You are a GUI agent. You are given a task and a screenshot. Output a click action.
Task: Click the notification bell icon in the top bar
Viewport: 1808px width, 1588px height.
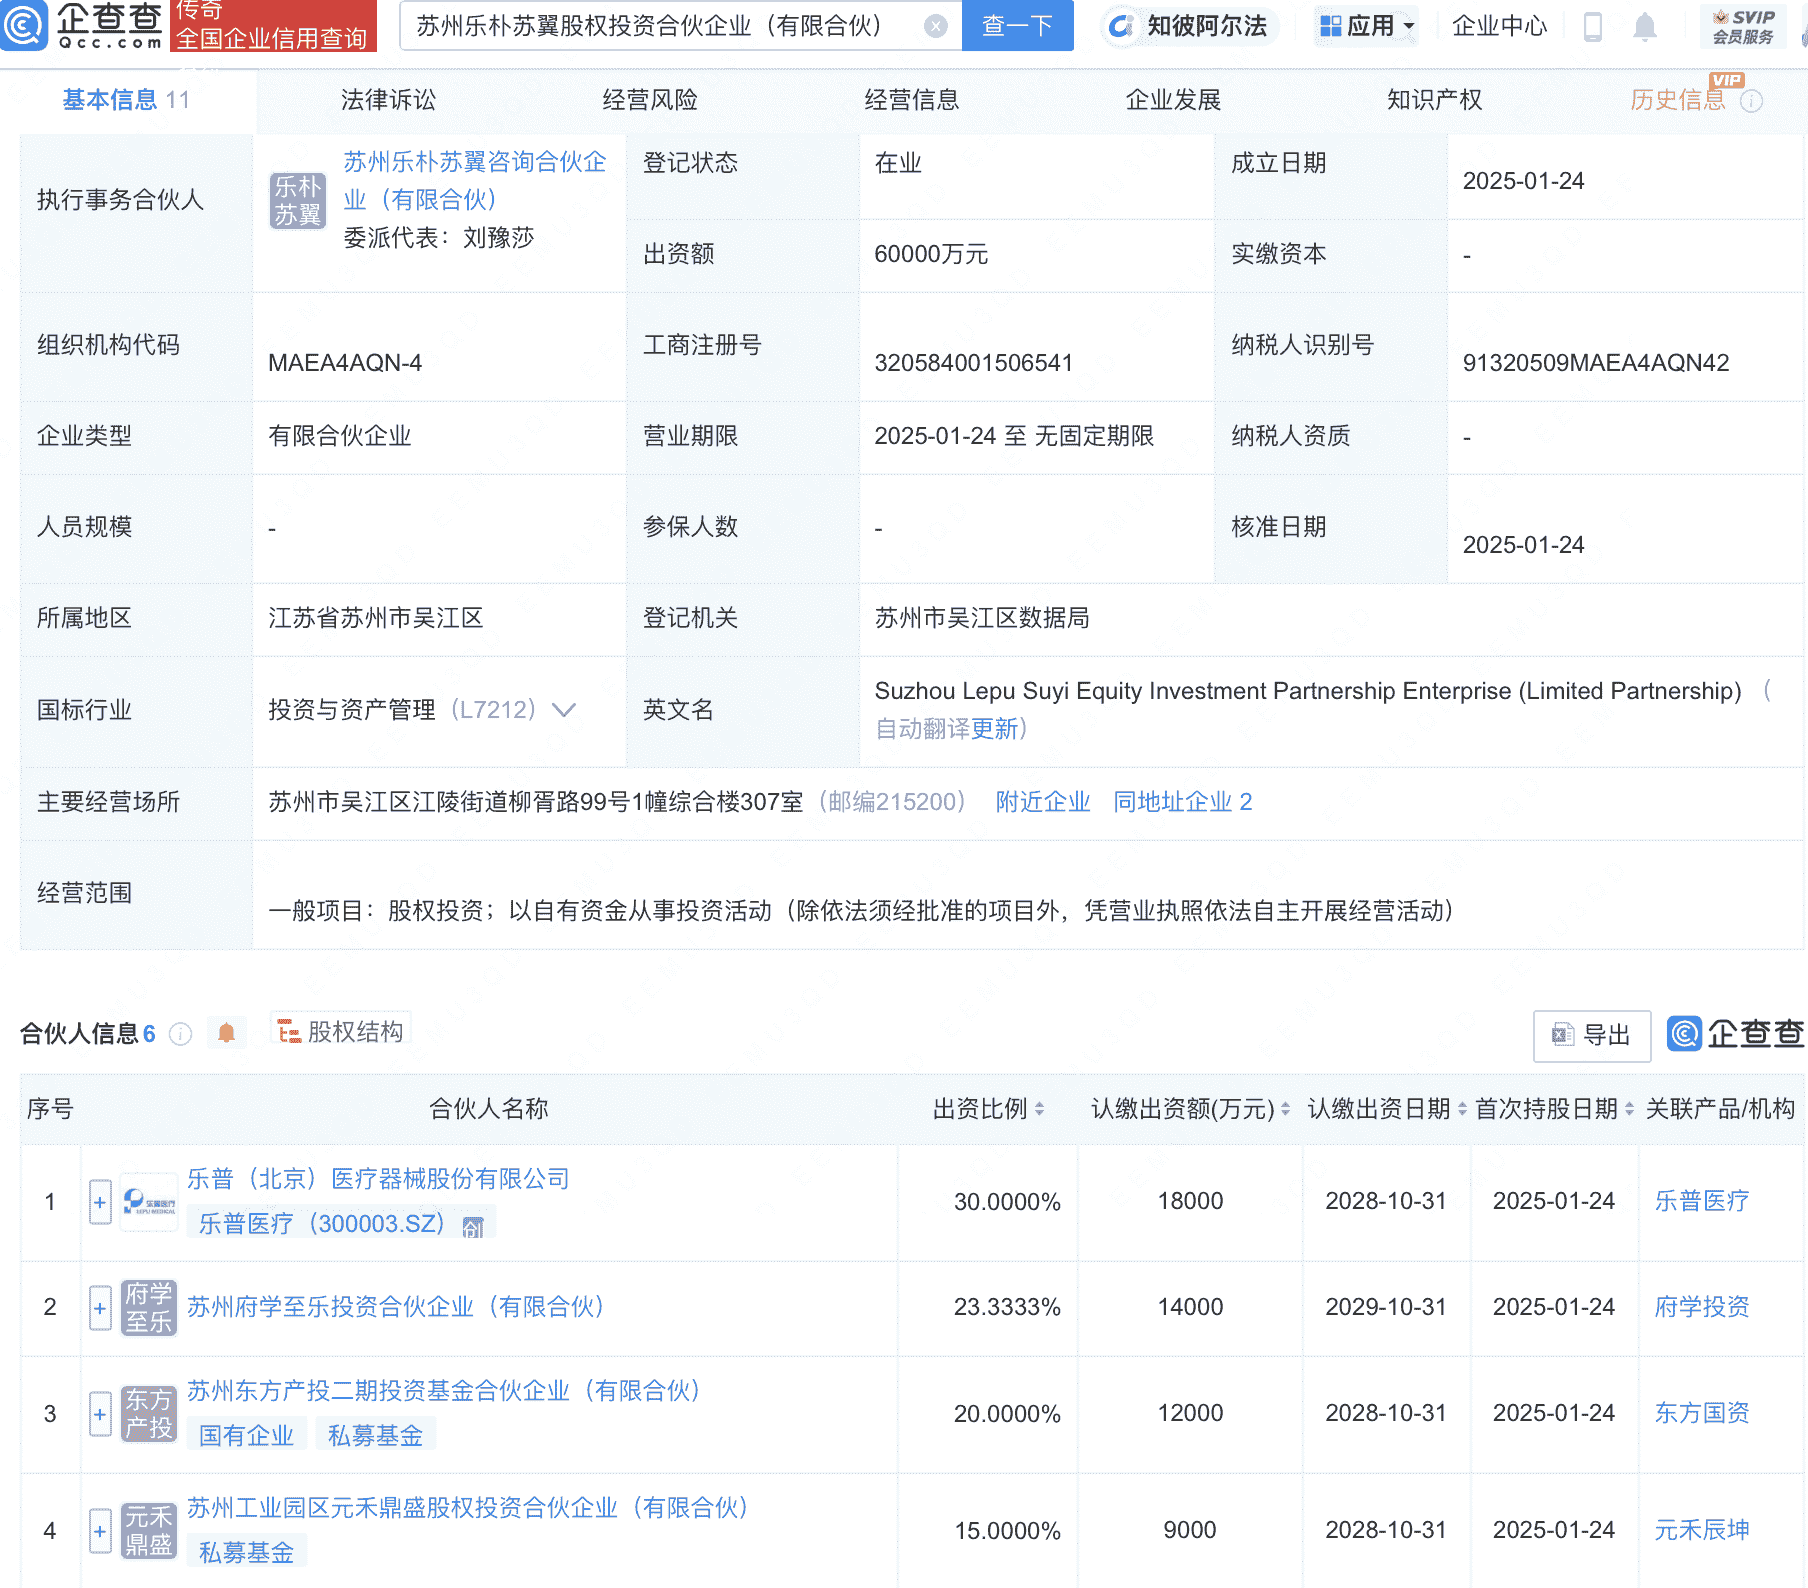(x=1642, y=26)
